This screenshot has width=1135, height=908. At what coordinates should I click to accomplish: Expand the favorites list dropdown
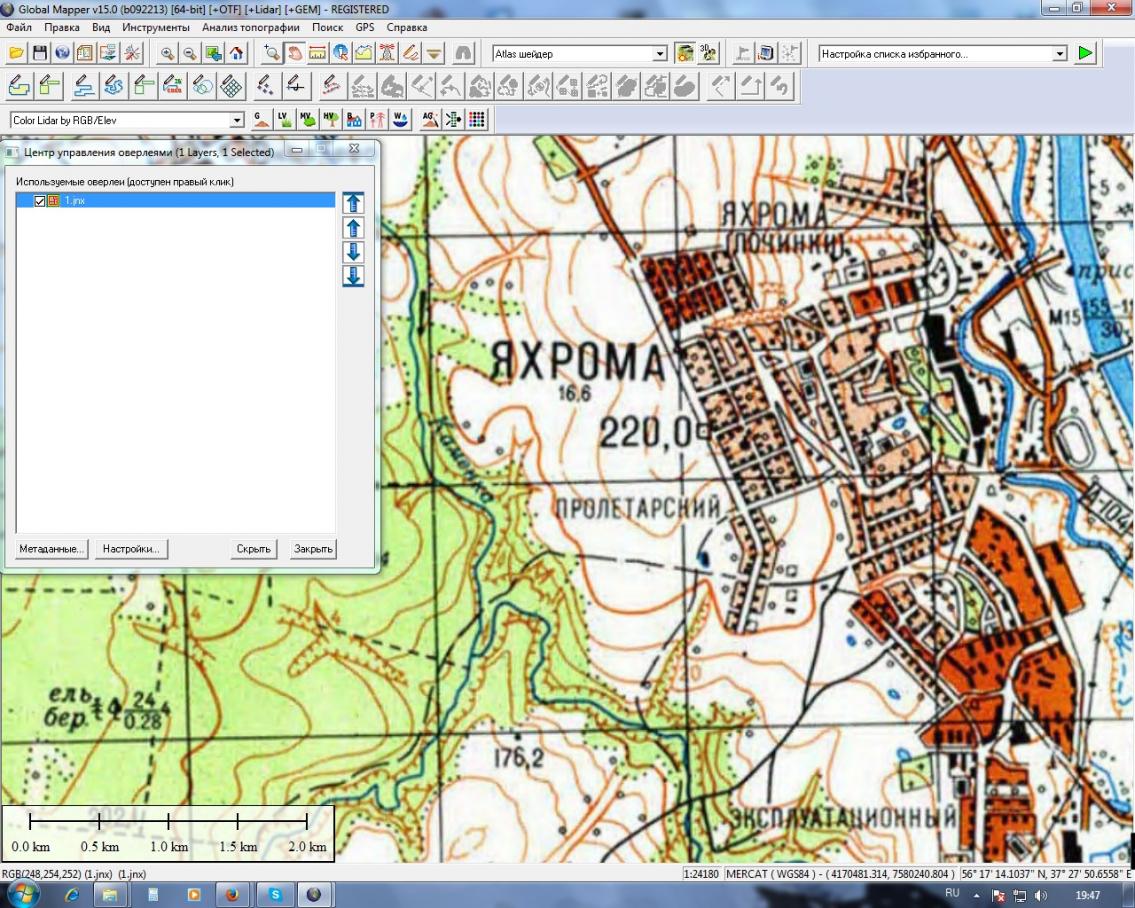click(1060, 54)
